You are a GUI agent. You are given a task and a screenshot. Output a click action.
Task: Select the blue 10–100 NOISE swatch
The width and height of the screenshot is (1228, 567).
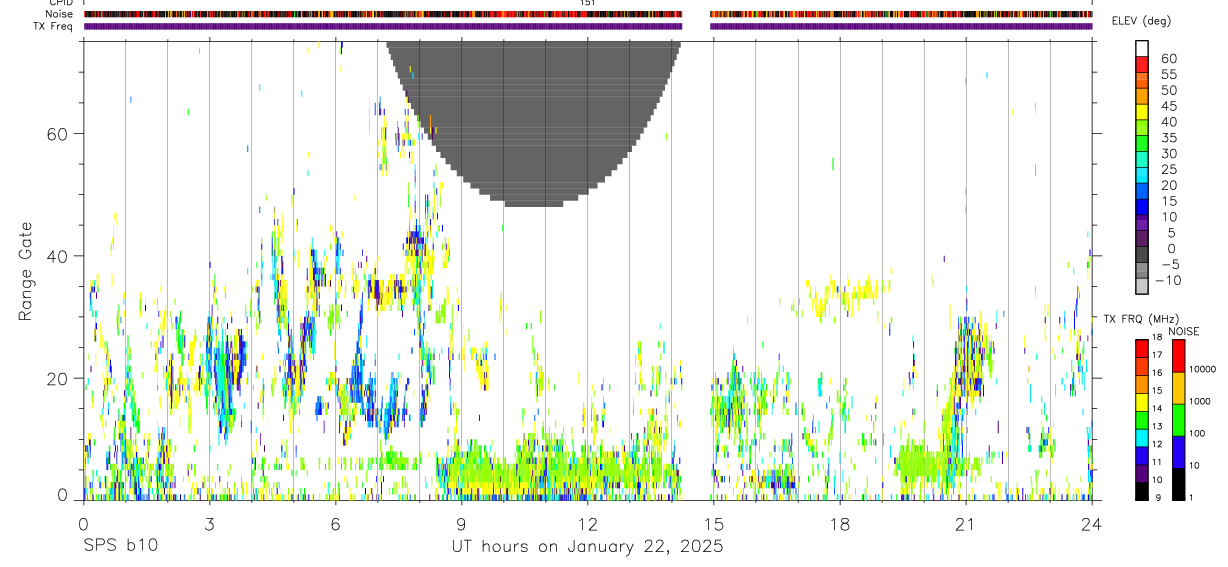pyautogui.click(x=1178, y=452)
